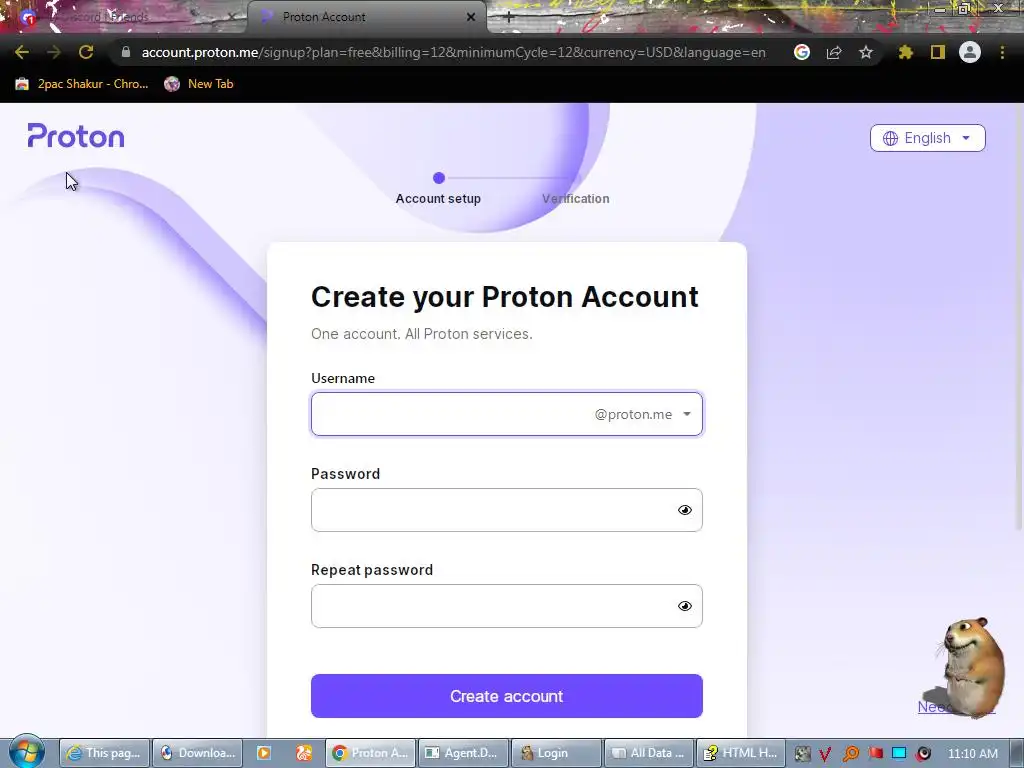
Task: Click the 11:10 AM taskbar clock
Action: click(972, 754)
